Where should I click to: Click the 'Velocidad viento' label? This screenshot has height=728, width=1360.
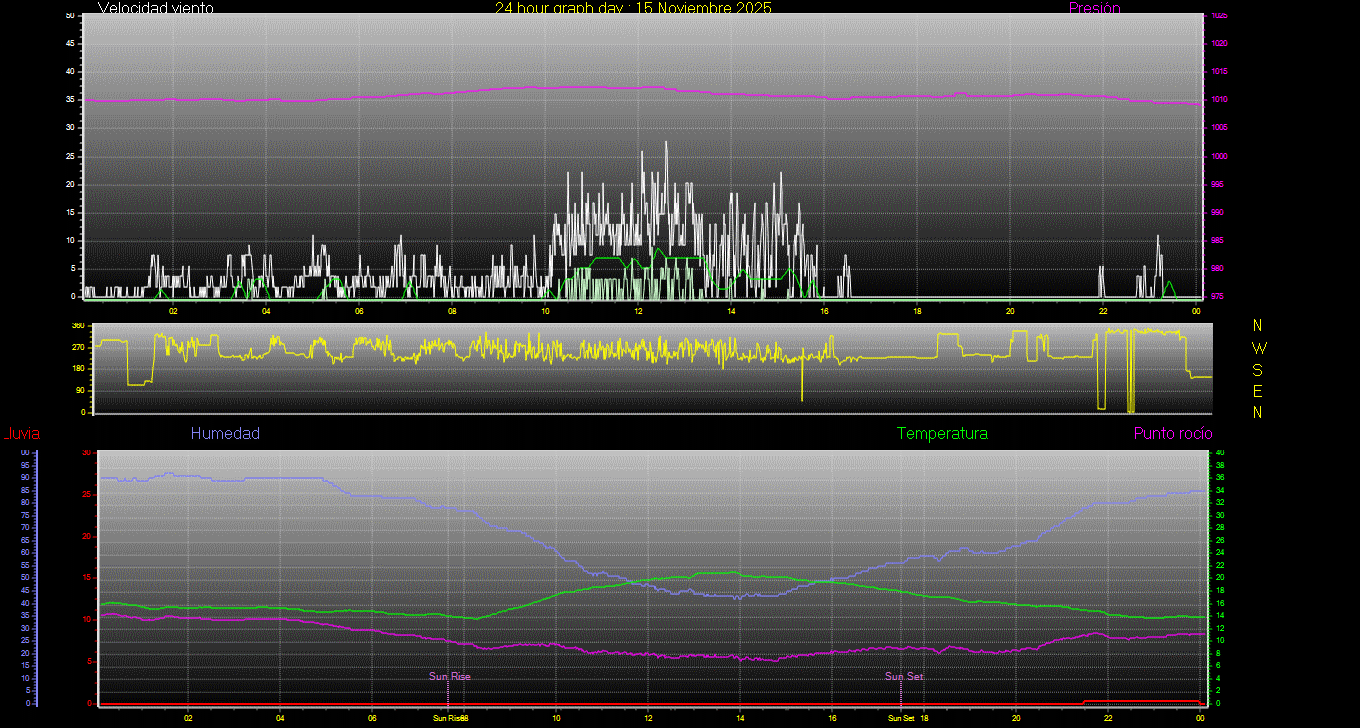click(155, 8)
